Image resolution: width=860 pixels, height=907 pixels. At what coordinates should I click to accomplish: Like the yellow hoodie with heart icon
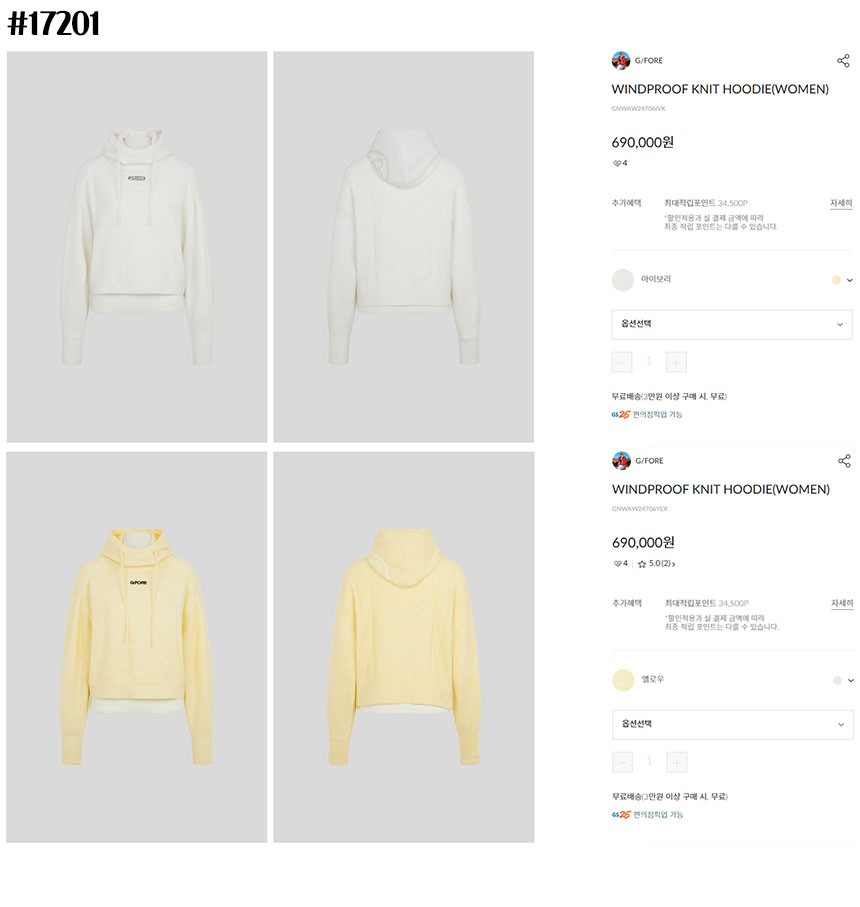617,563
